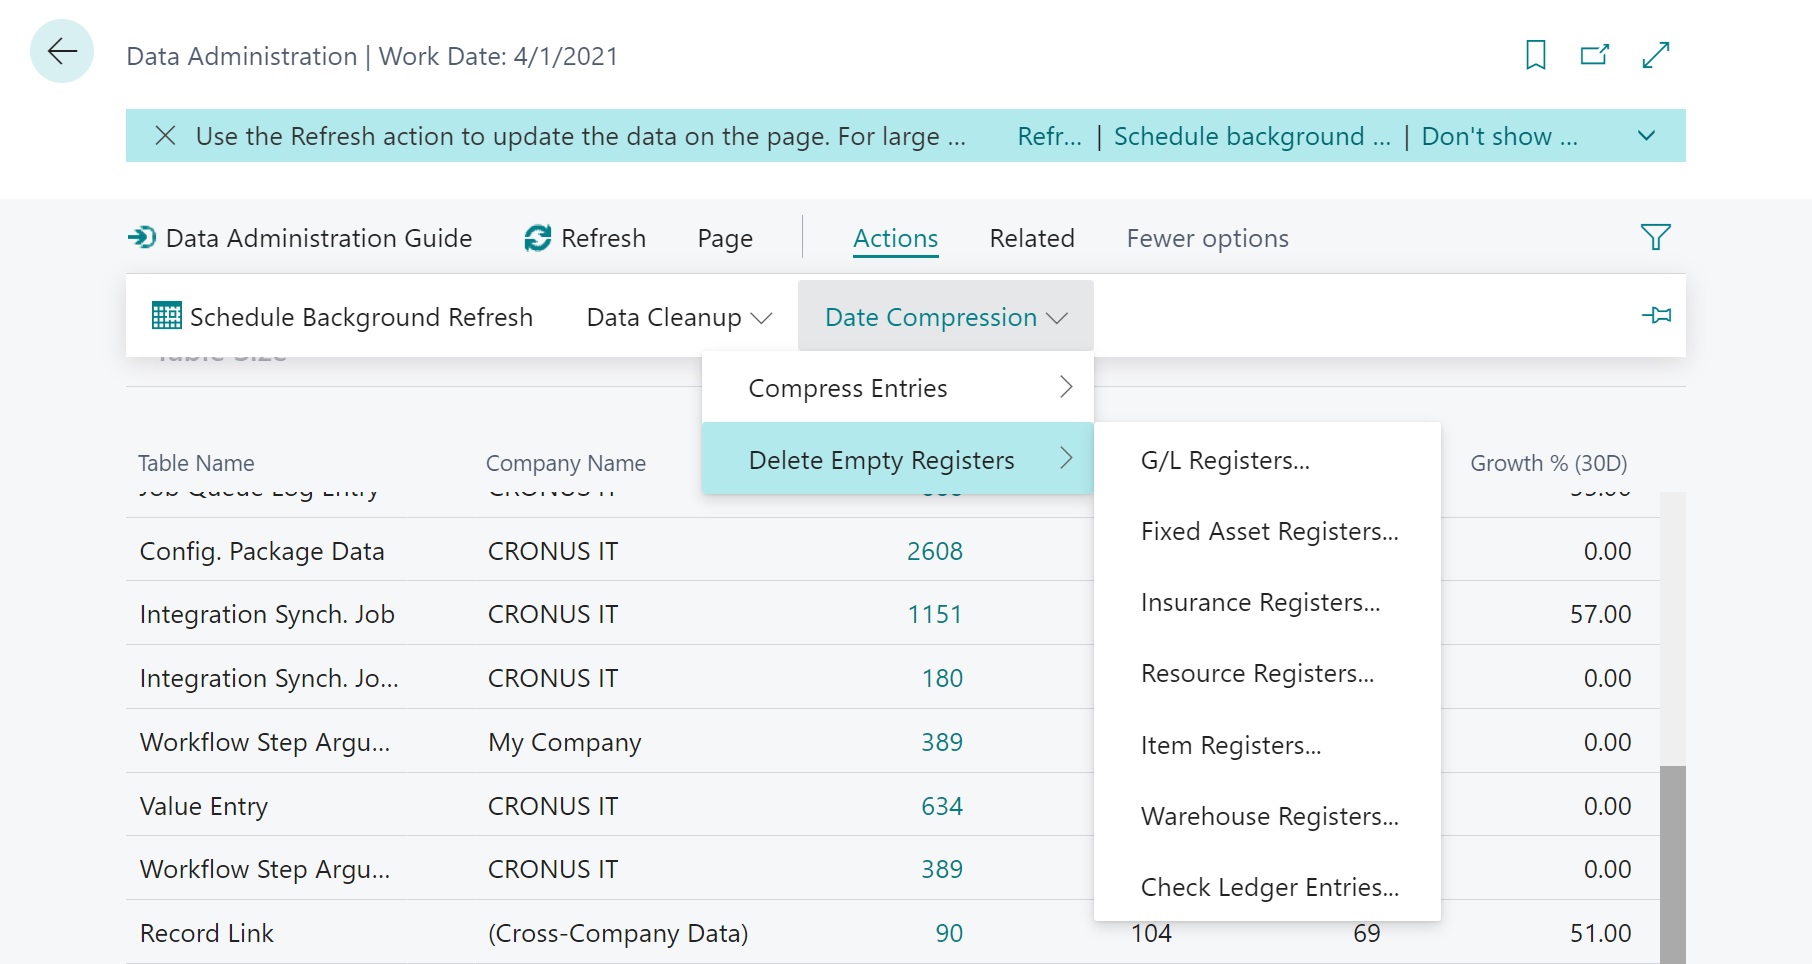Screen dimensions: 1812x964
Task: Expand the Data Cleanup dropdown
Action: (x=678, y=316)
